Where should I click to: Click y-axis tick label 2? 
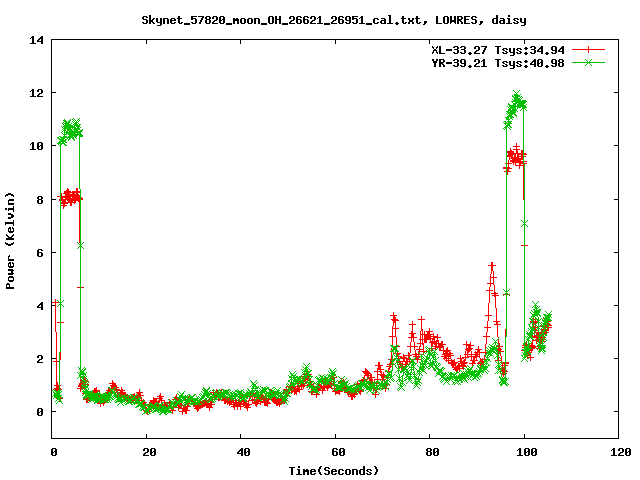[40, 359]
